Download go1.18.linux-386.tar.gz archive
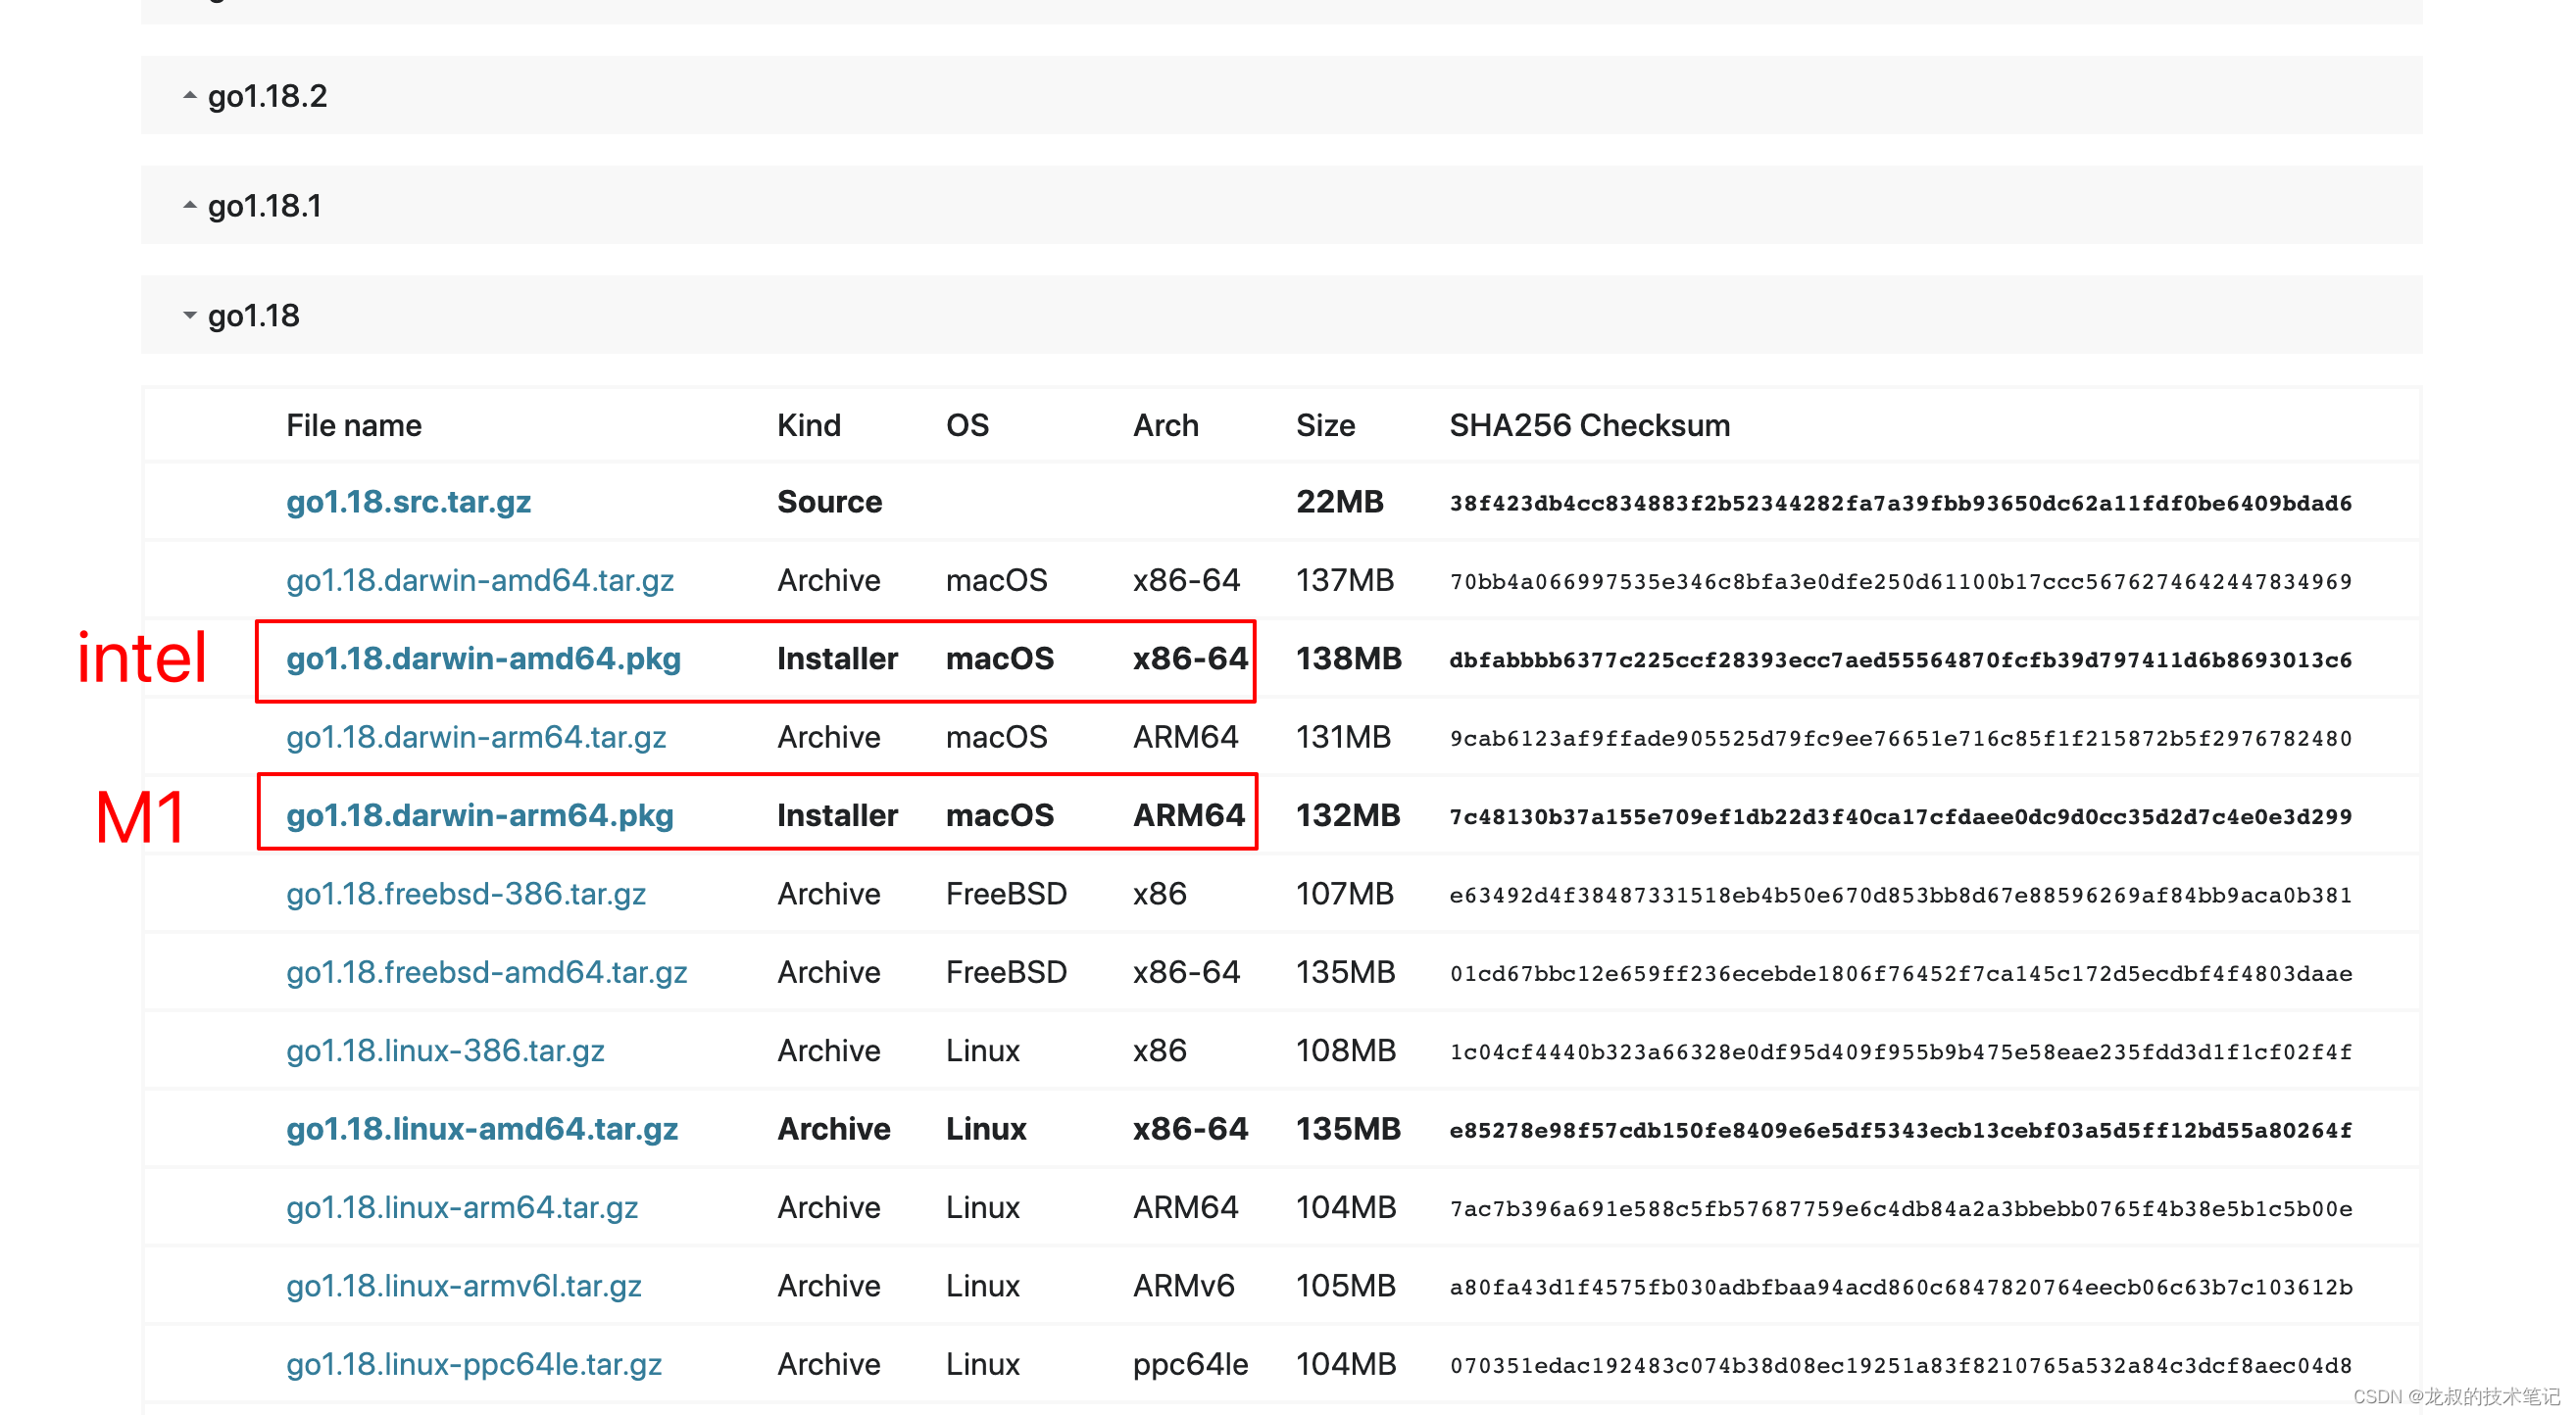The image size is (2576, 1415). (x=445, y=1051)
